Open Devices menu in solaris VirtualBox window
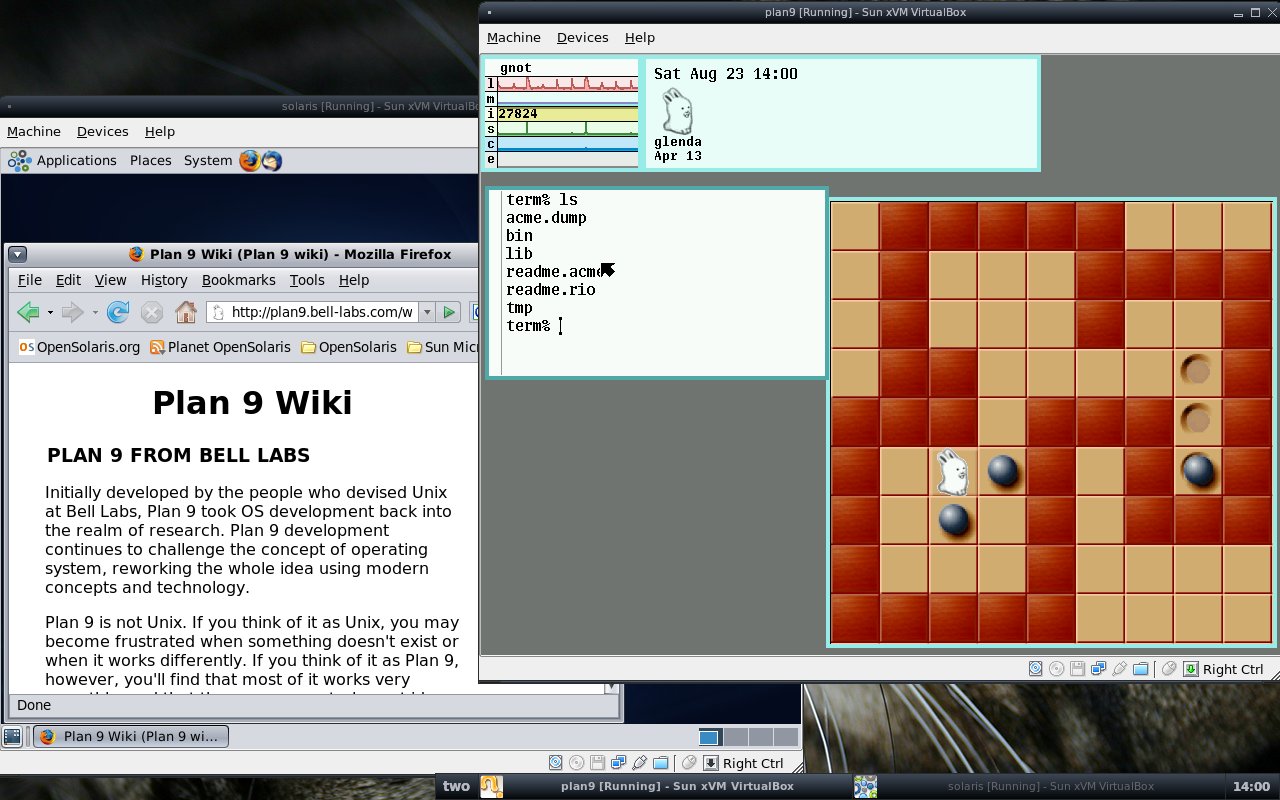The width and height of the screenshot is (1280, 800). 102,131
